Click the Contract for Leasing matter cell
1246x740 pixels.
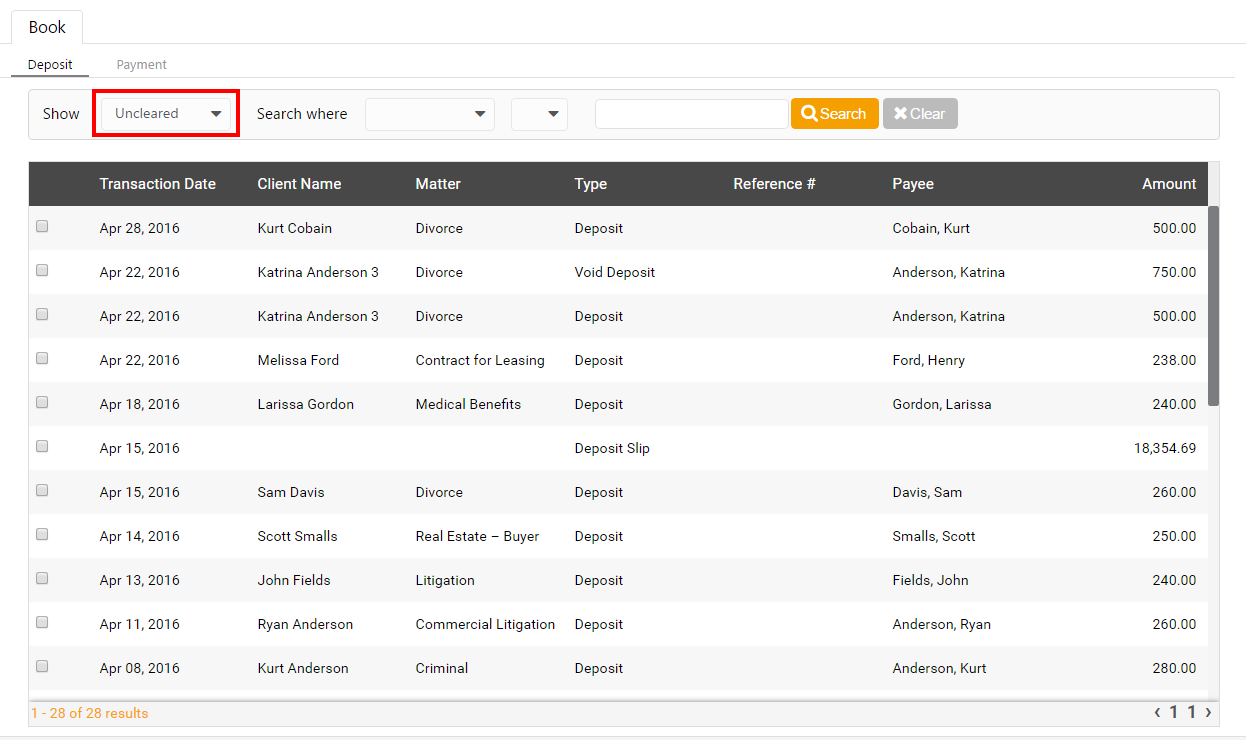point(480,360)
